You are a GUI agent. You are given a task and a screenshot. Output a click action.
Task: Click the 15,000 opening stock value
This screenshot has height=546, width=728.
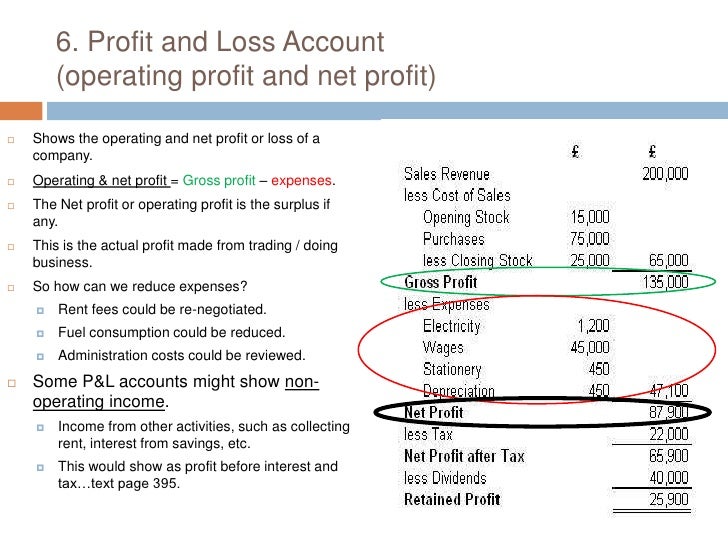pyautogui.click(x=590, y=217)
